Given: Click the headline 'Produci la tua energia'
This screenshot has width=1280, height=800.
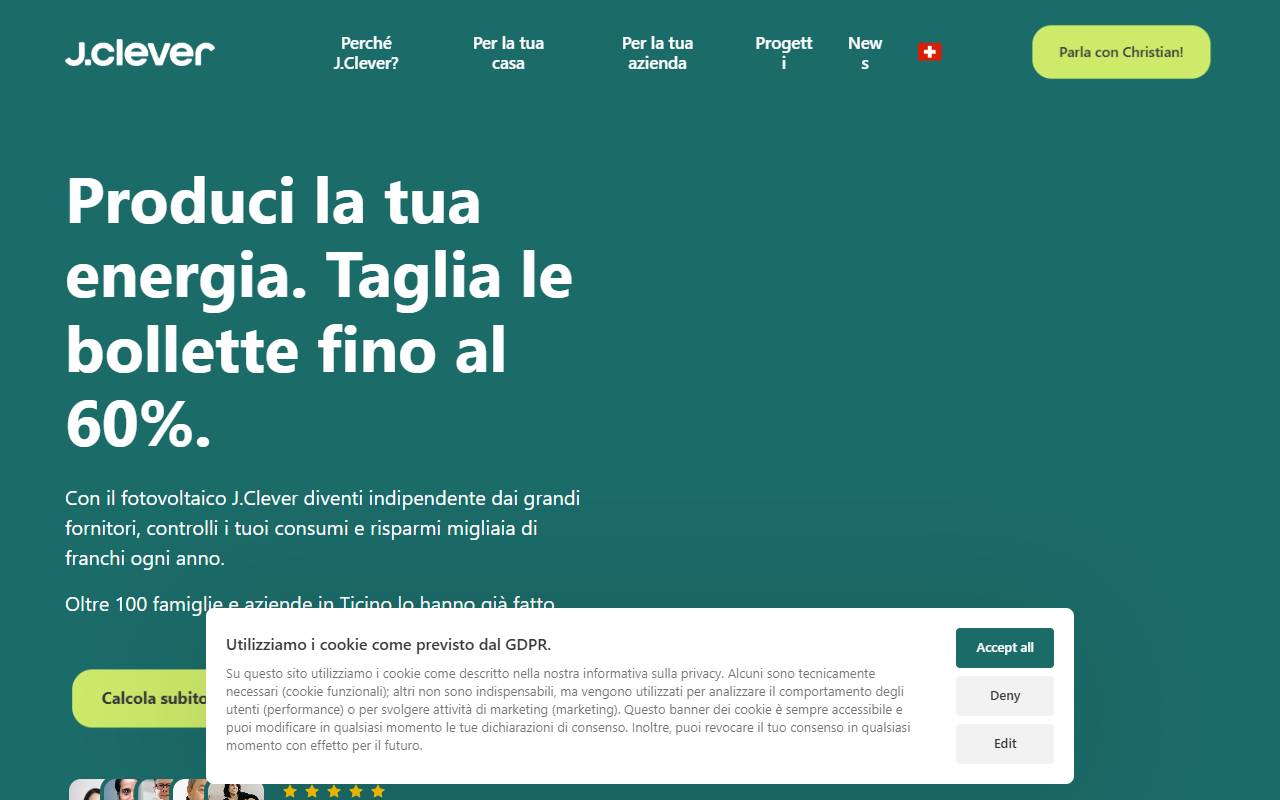Looking at the screenshot, I should point(319,312).
